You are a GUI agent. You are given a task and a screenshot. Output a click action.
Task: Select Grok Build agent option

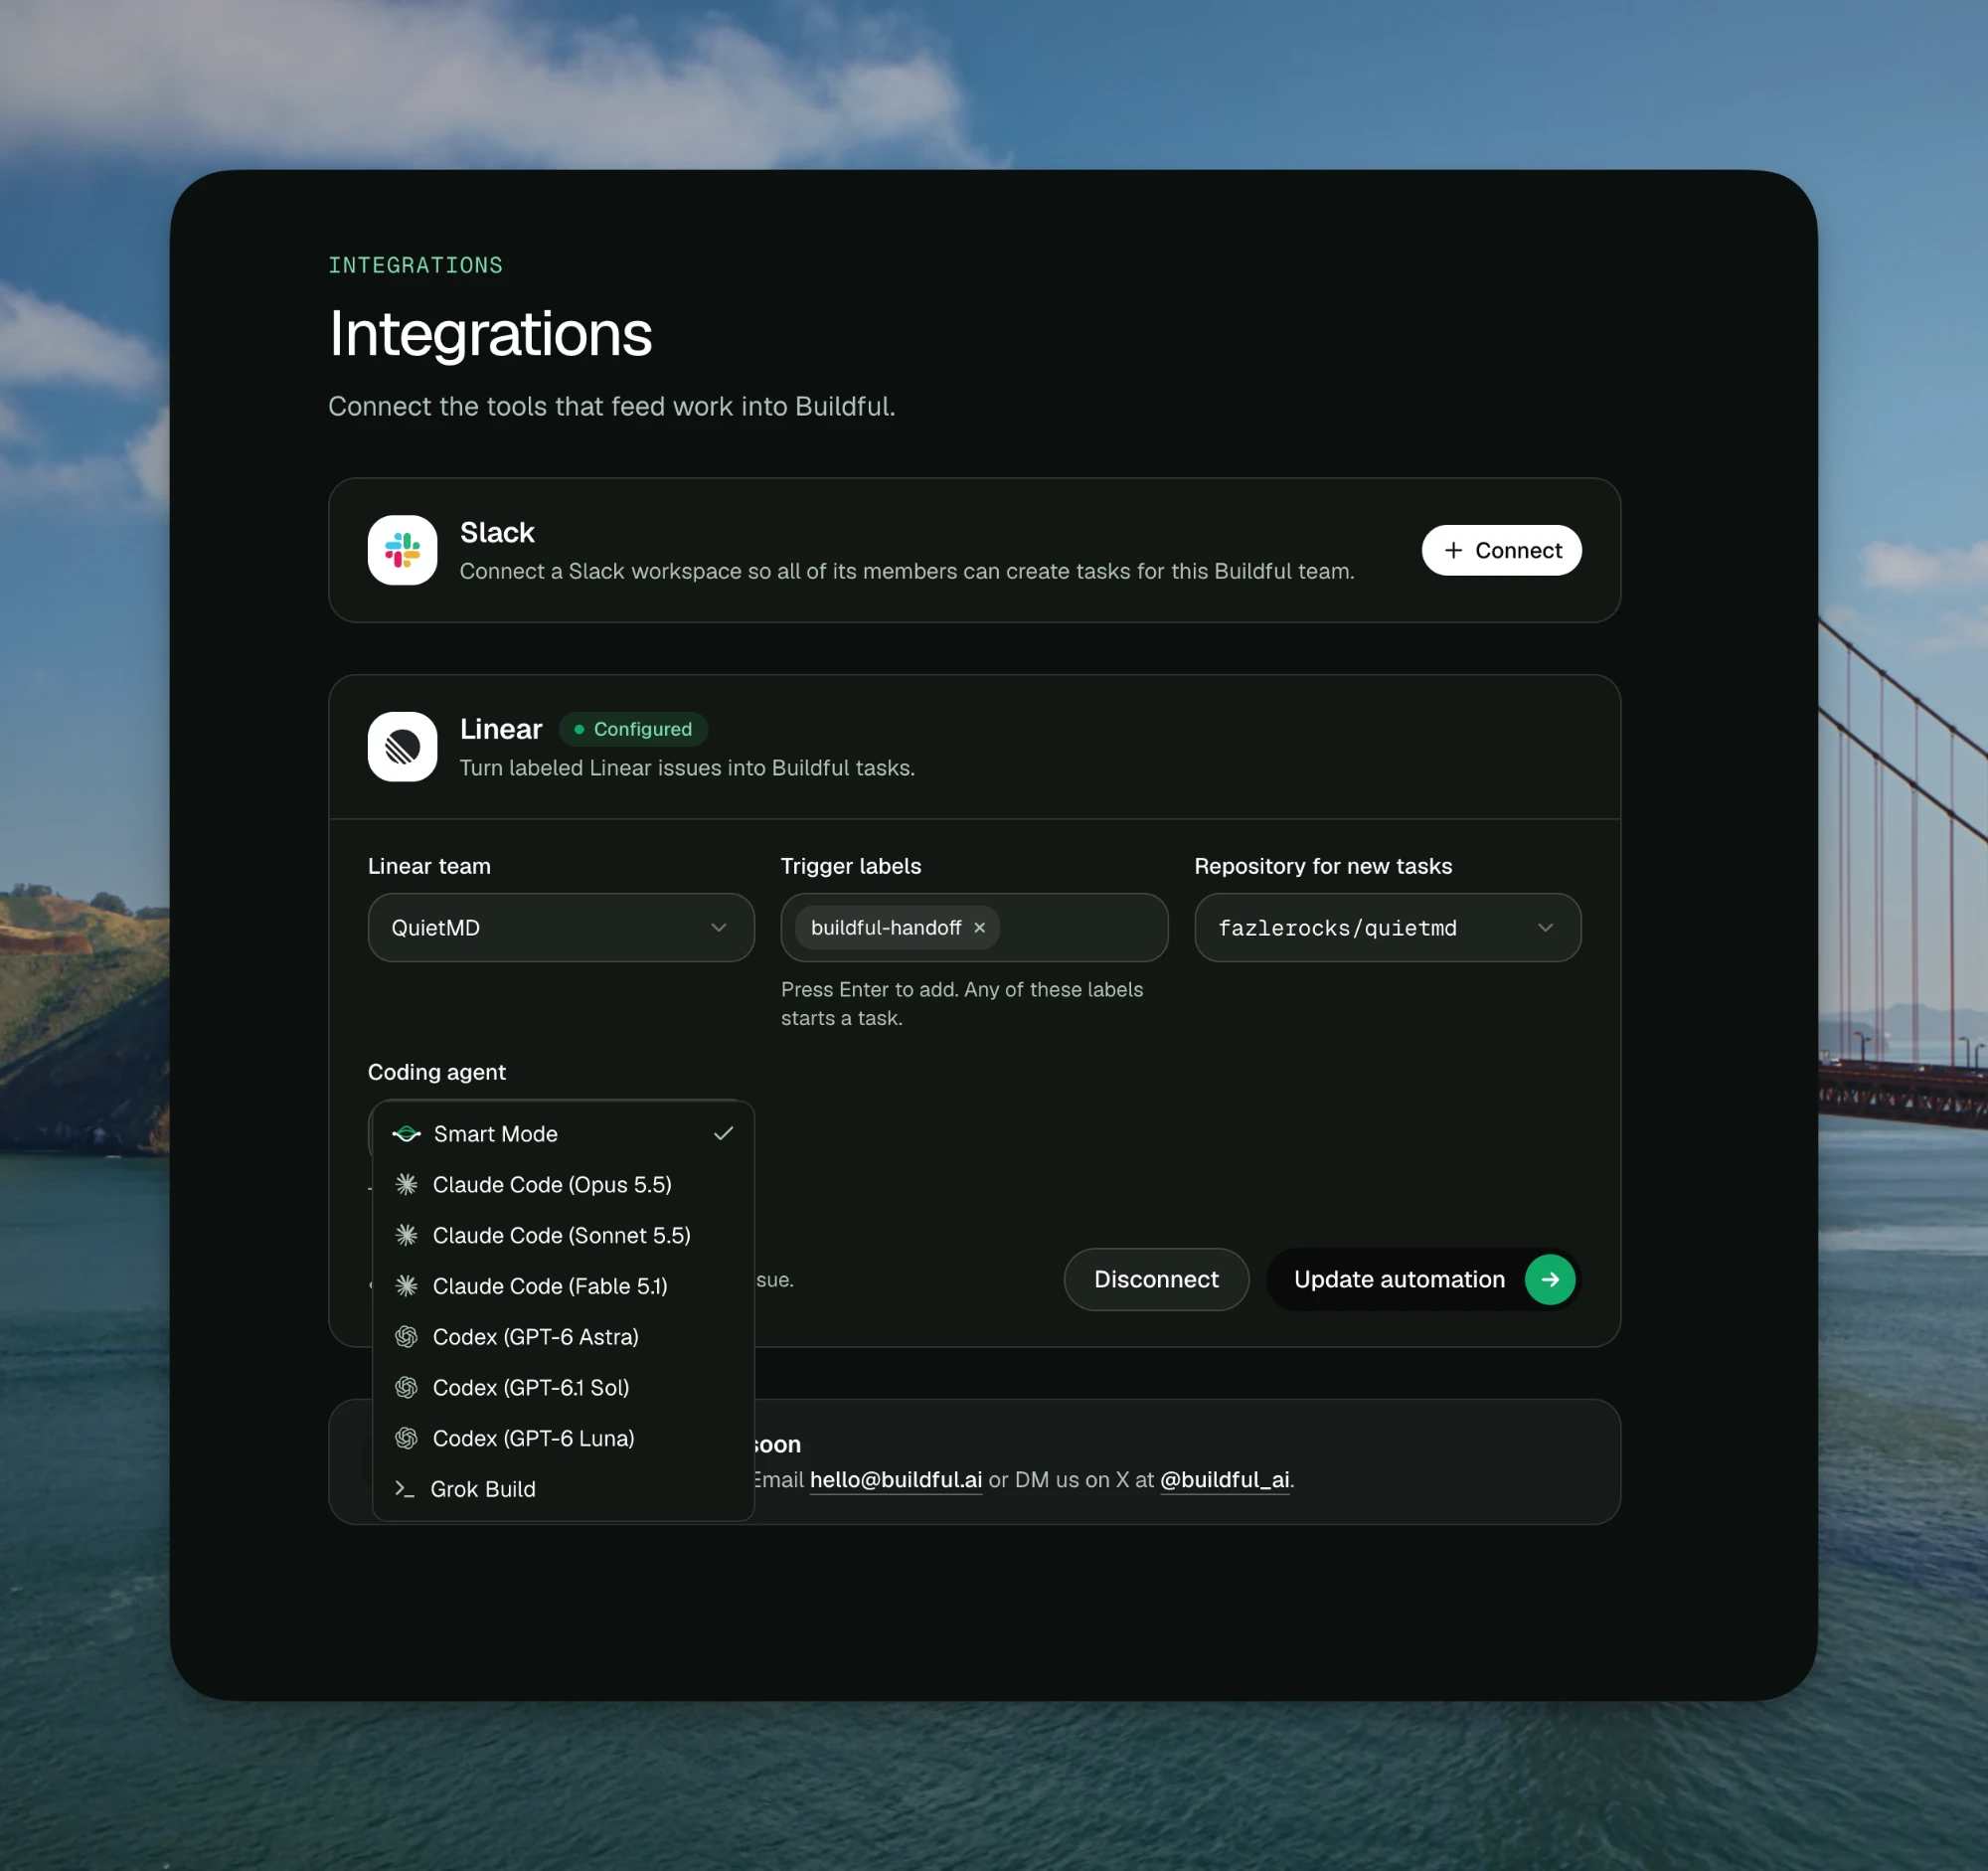coord(563,1489)
